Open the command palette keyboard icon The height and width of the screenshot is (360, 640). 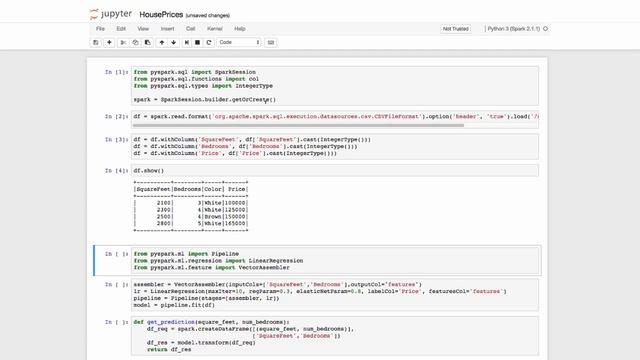[x=271, y=42]
